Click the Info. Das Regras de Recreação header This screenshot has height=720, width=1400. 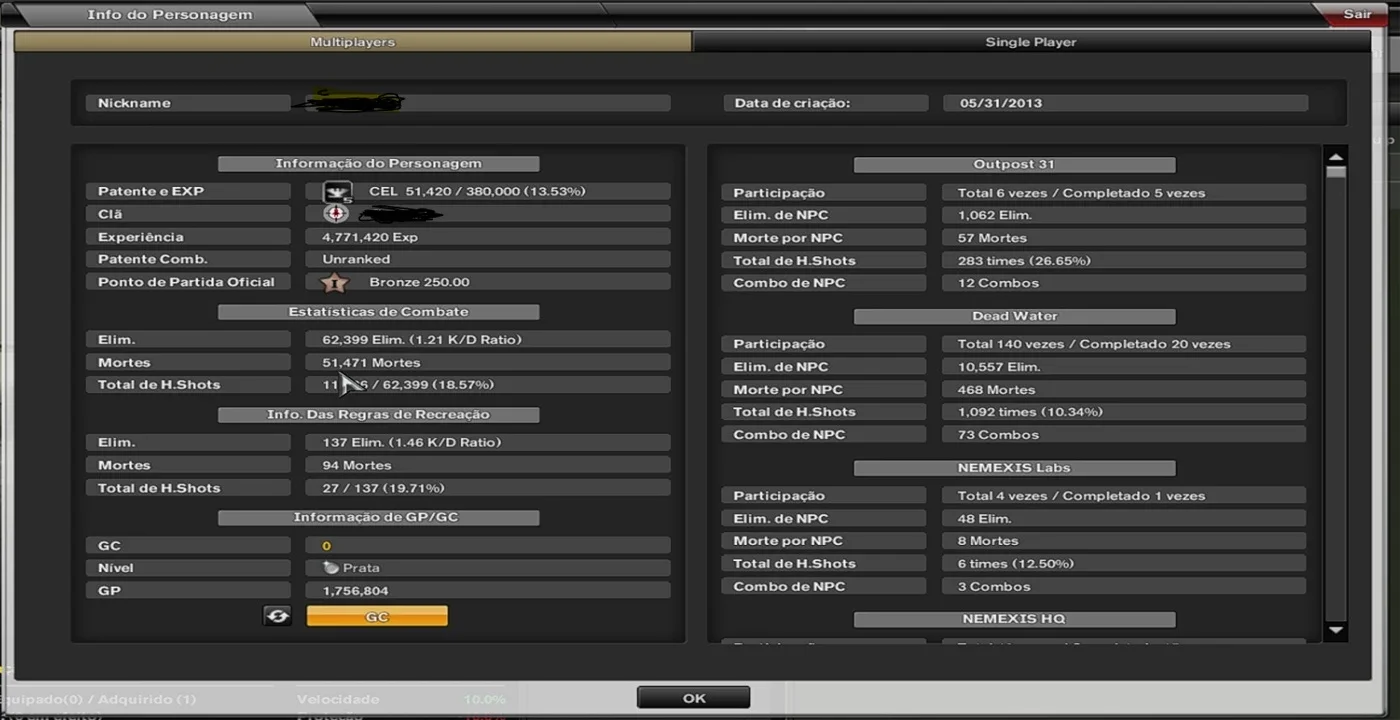click(x=378, y=415)
